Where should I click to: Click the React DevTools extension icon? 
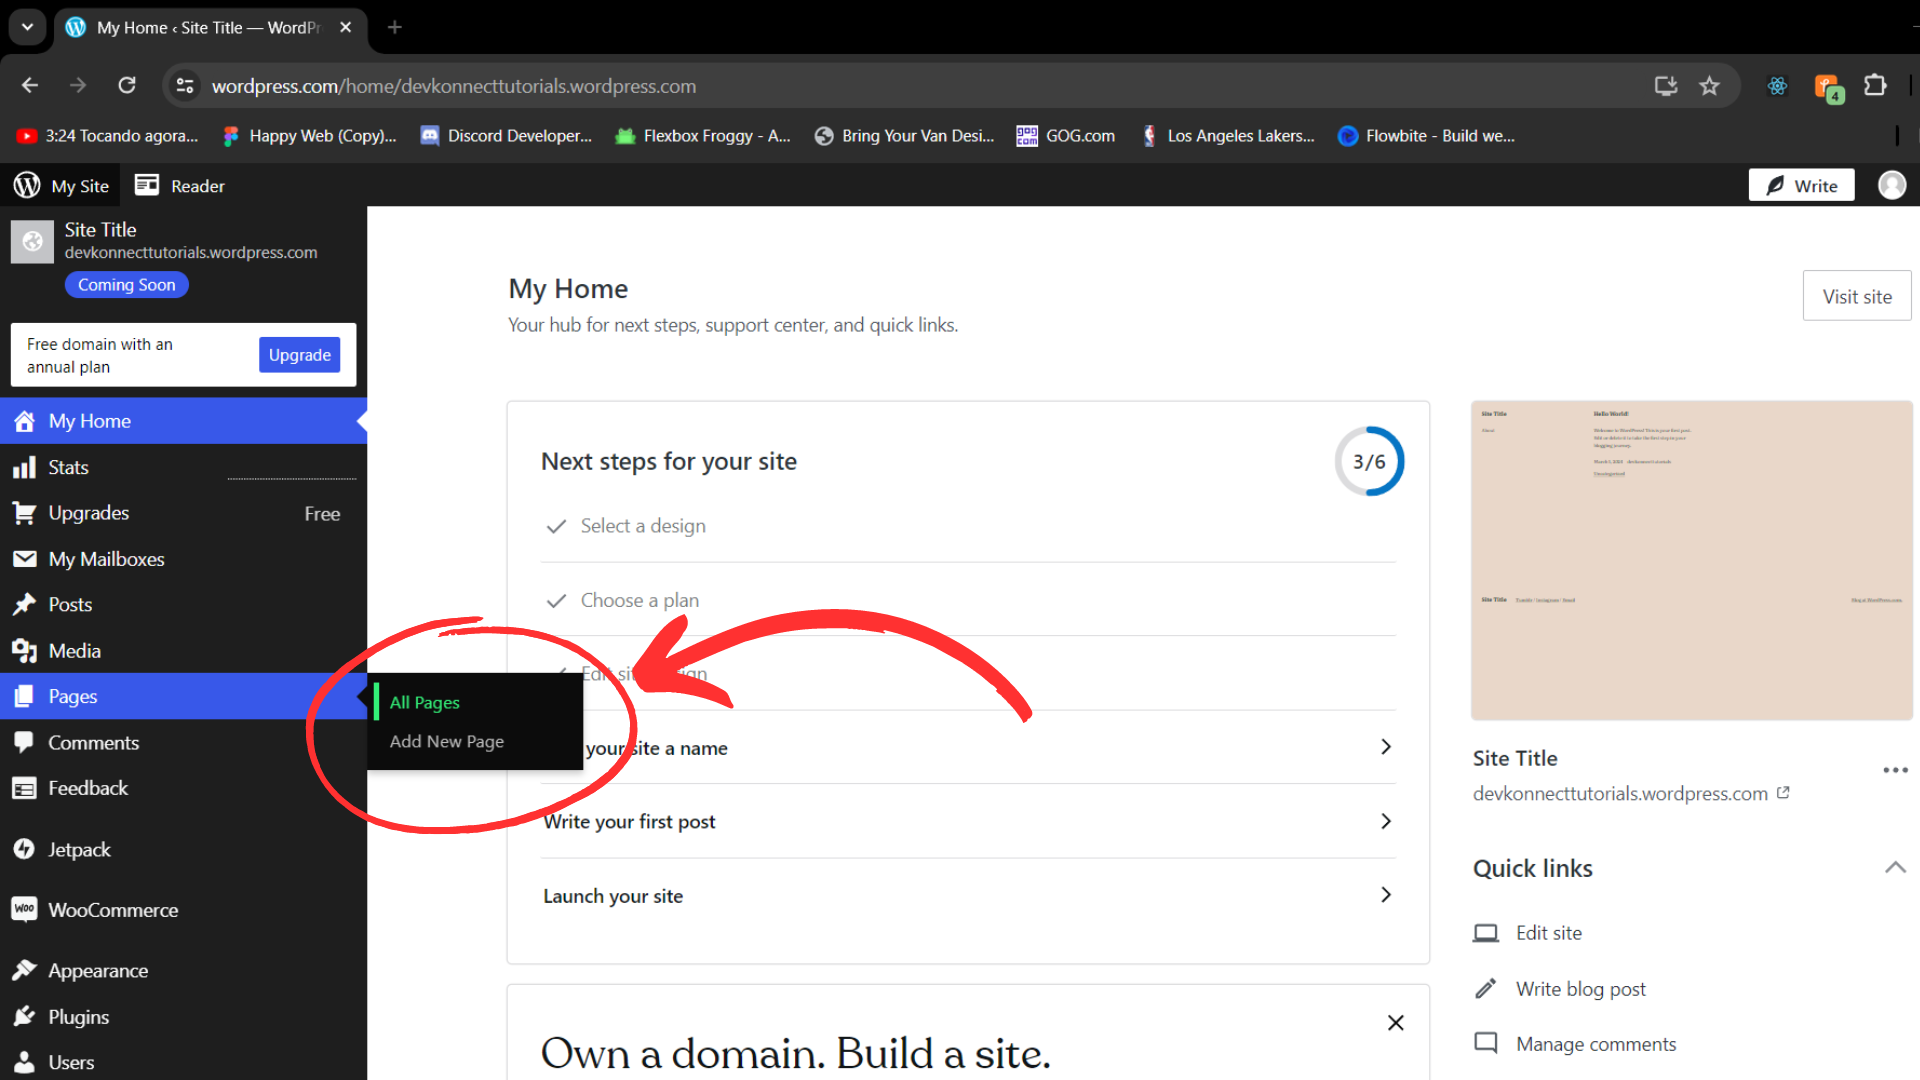[1777, 86]
